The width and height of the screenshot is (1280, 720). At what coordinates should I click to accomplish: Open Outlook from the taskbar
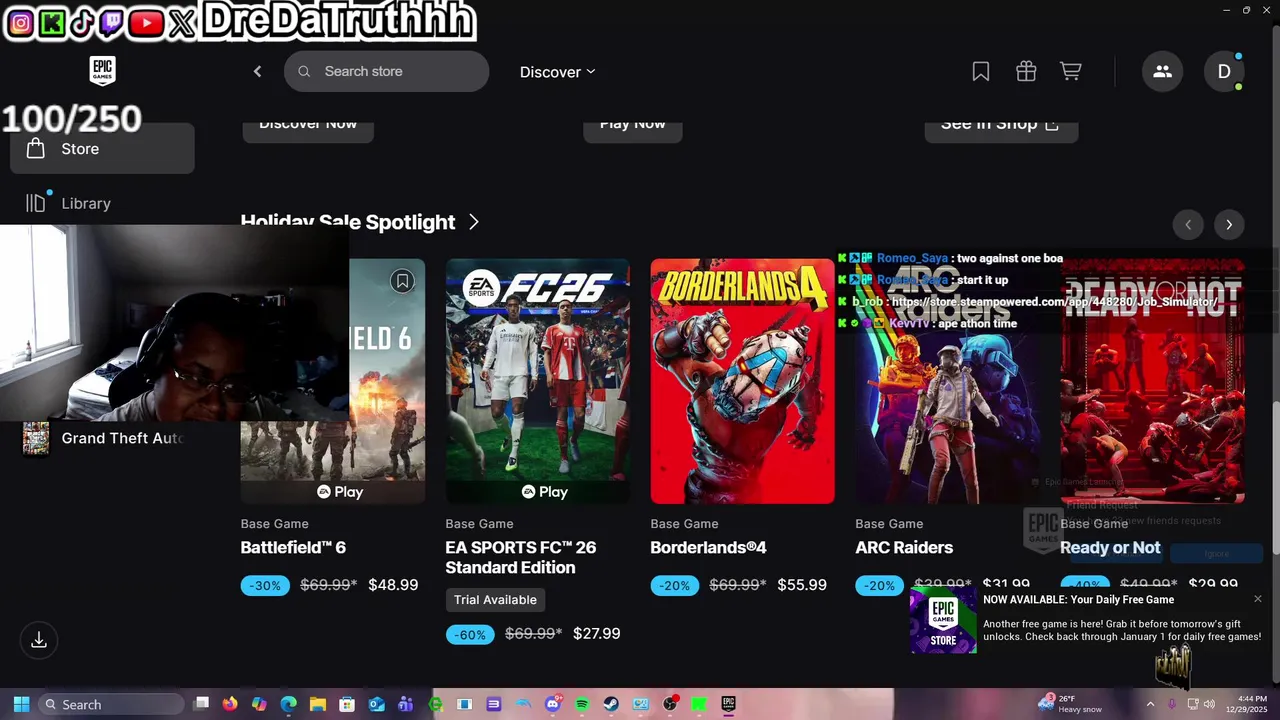(x=377, y=704)
